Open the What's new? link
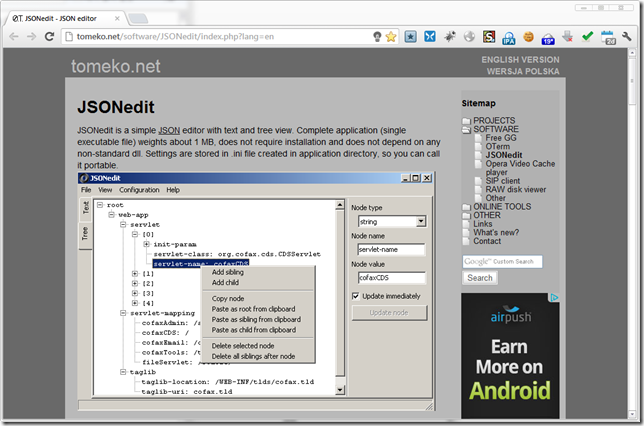Image resolution: width=644 pixels, height=426 pixels. click(496, 233)
